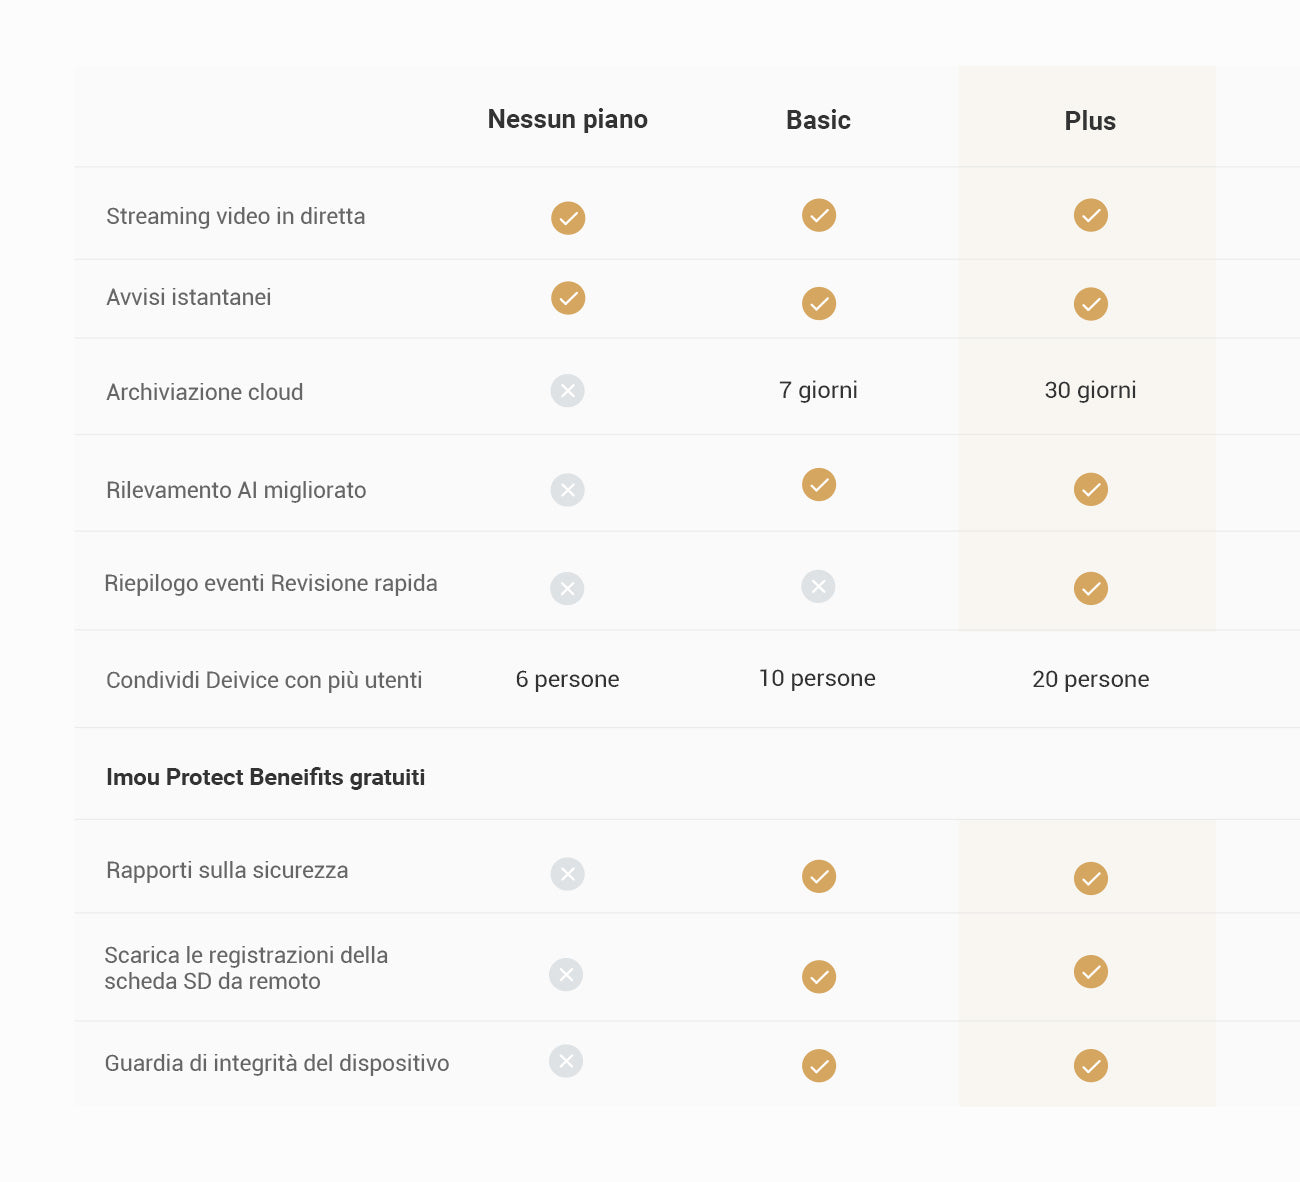This screenshot has height=1182, width=1300.
Task: Click the Guardia di integrità checkmark under Plus
Action: [x=1090, y=1065]
